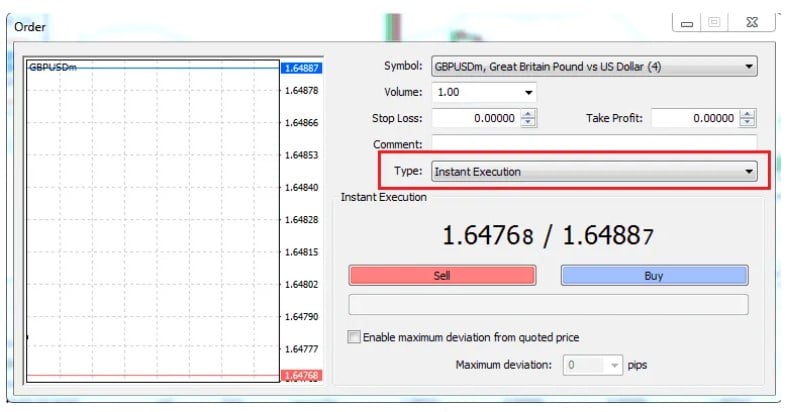Increase Stop Loss with the up arrow
This screenshot has width=788, height=412.
pyautogui.click(x=529, y=114)
